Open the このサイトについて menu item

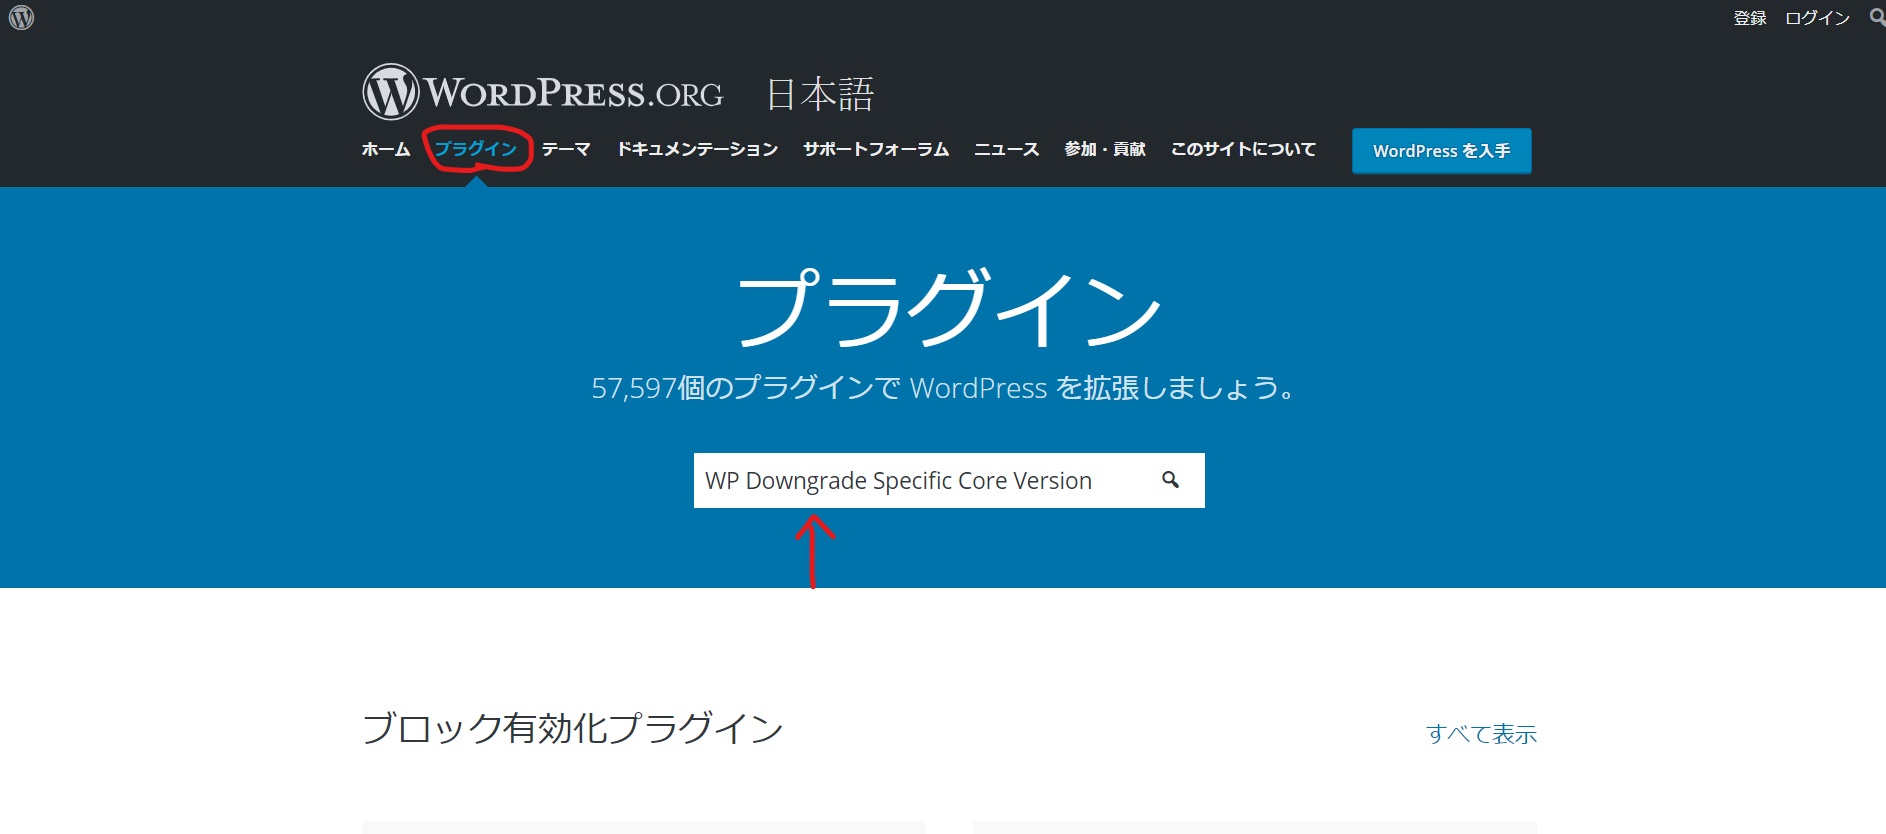click(x=1243, y=149)
